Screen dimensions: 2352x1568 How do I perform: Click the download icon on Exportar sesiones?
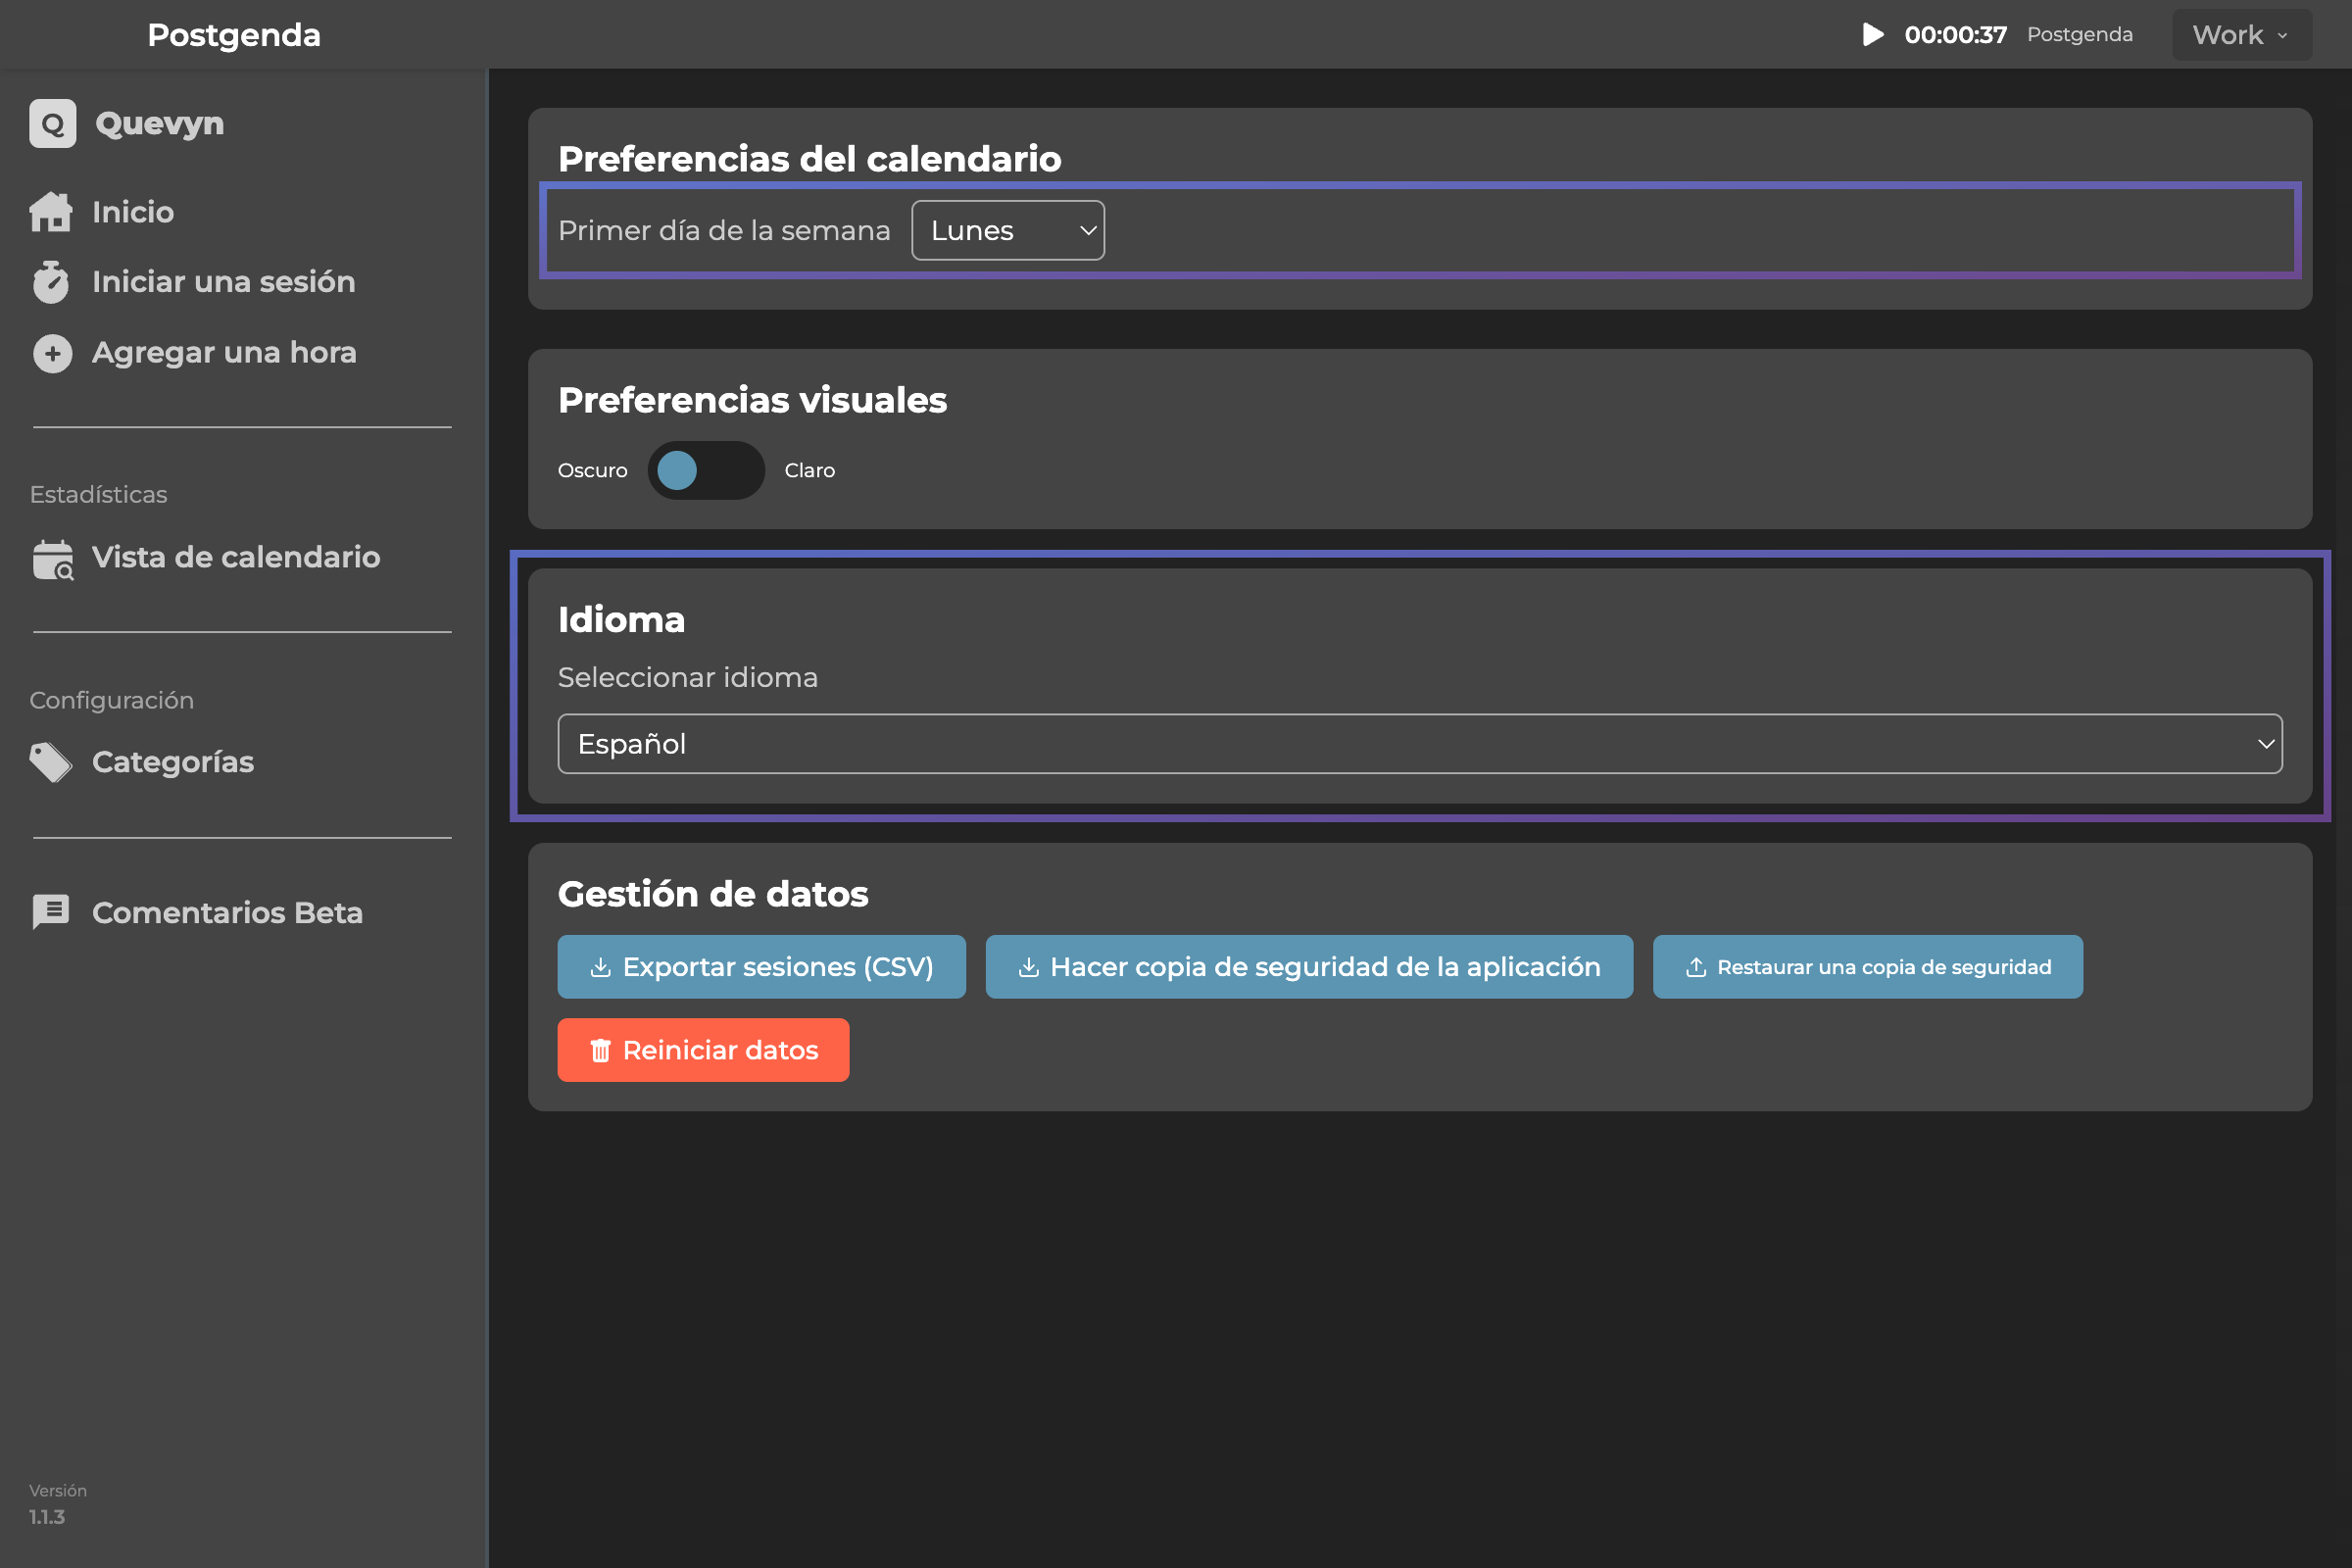point(600,967)
